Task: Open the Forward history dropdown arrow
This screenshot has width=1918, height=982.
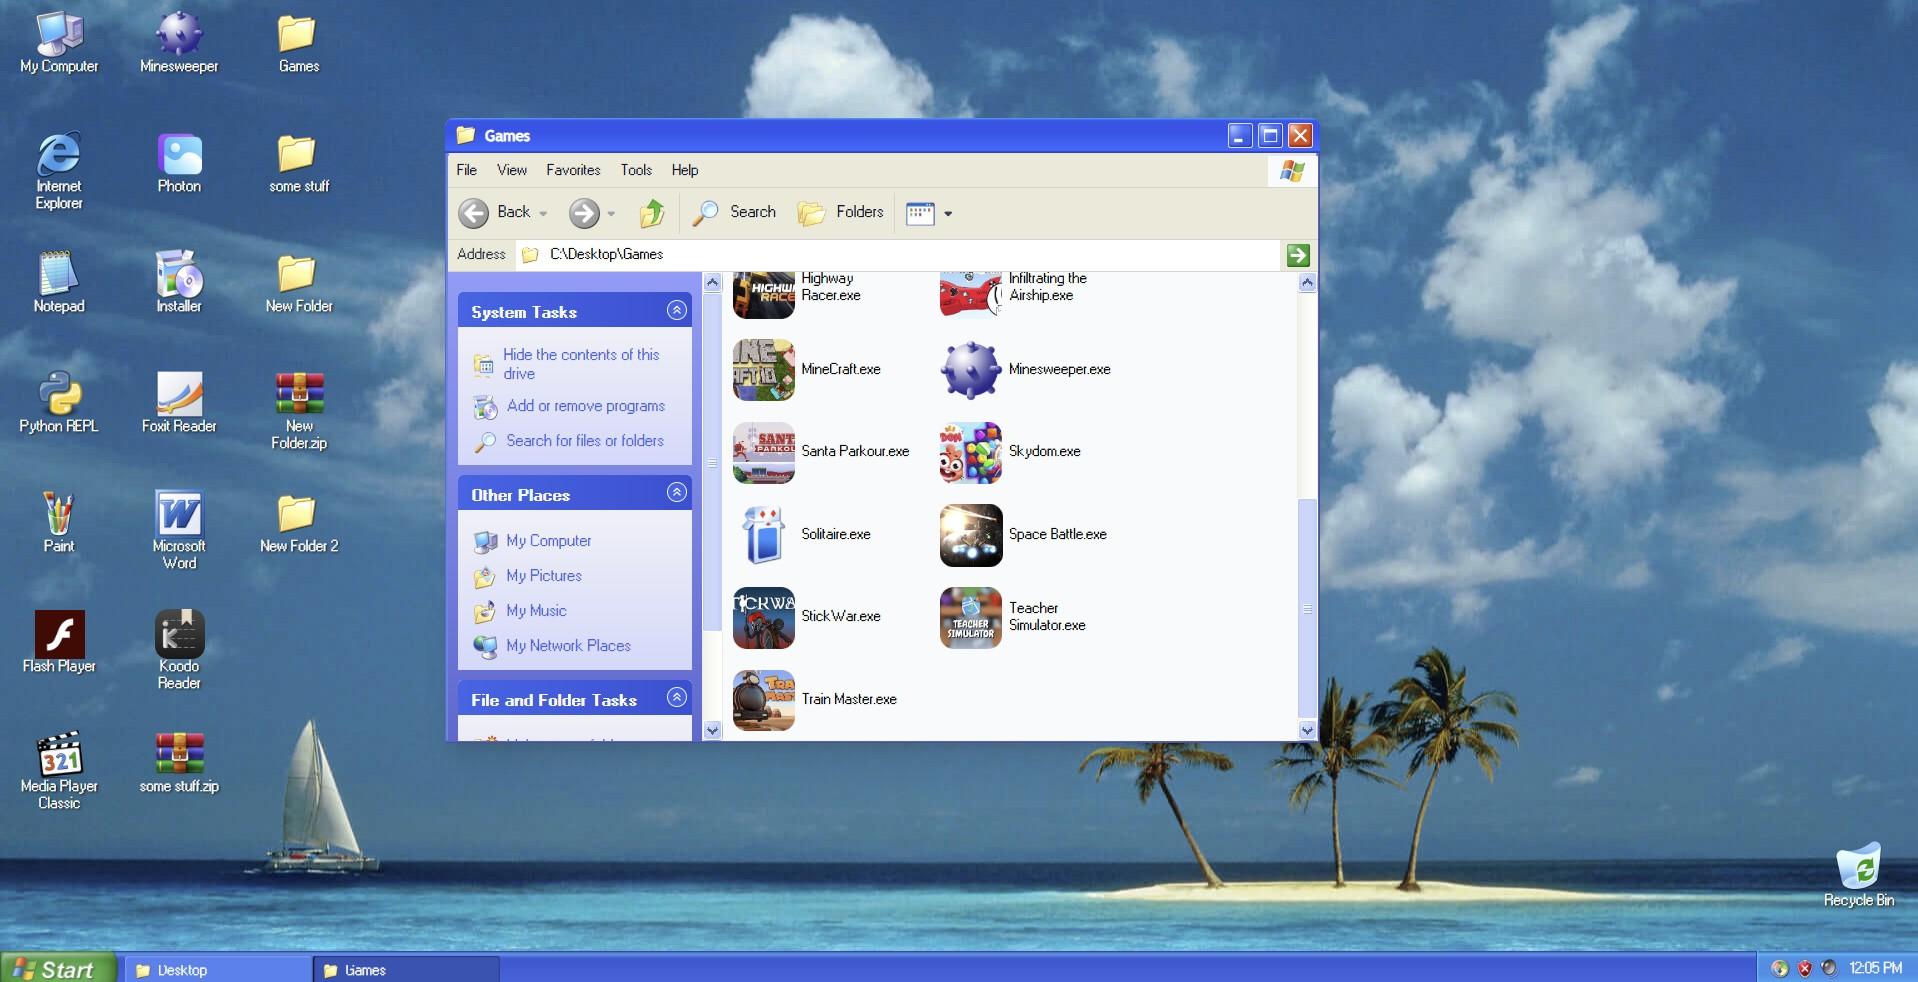Action: [x=611, y=213]
